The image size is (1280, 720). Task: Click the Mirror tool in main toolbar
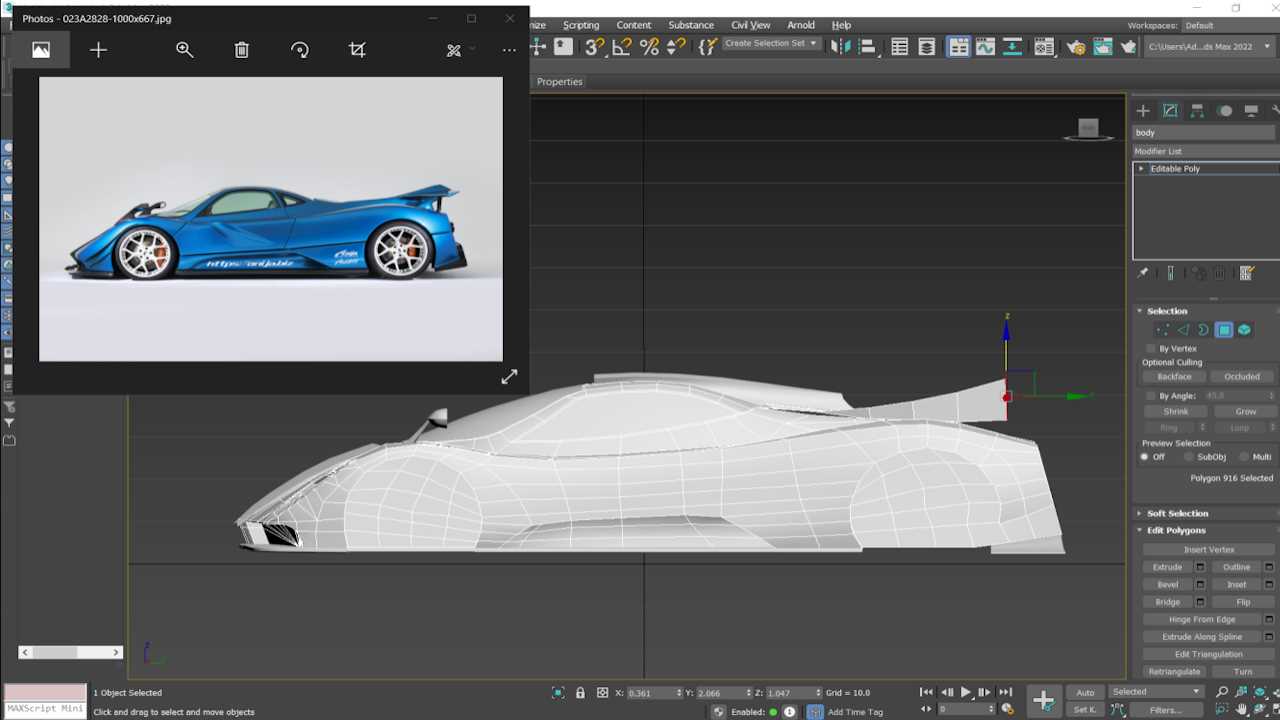click(x=840, y=47)
